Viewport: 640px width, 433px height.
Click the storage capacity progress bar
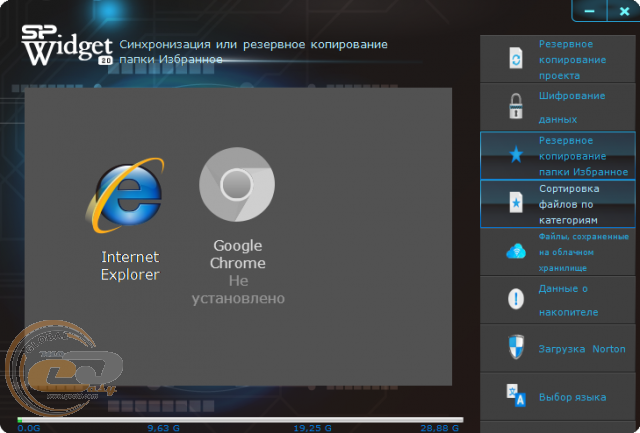click(x=240, y=420)
